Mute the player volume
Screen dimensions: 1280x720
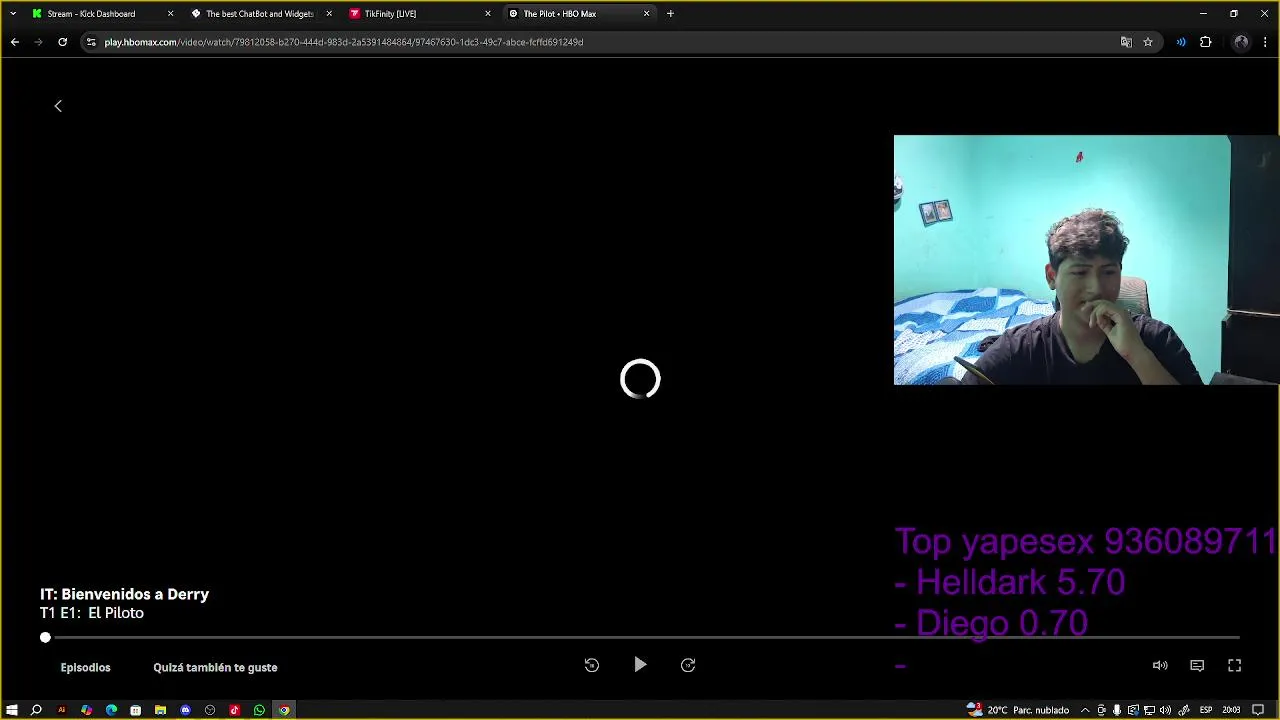[x=1160, y=665]
